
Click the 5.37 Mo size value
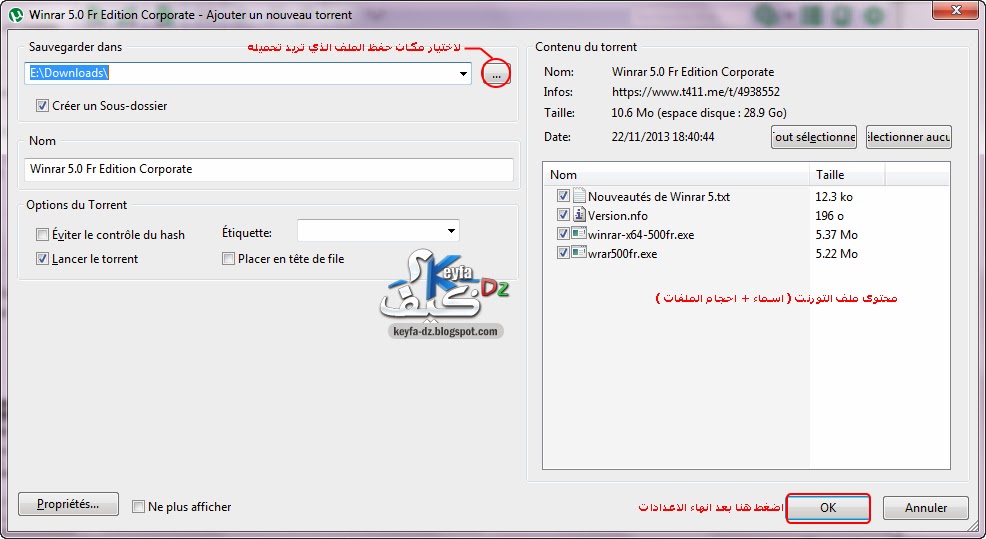(x=836, y=235)
